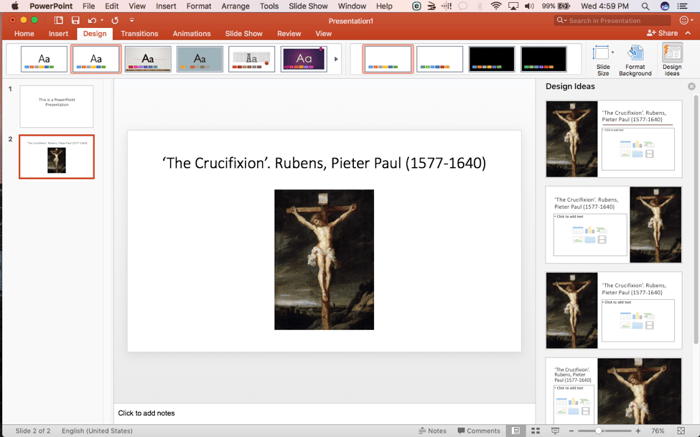Apply second design idea with right image
The image size is (700, 437).
click(x=614, y=225)
